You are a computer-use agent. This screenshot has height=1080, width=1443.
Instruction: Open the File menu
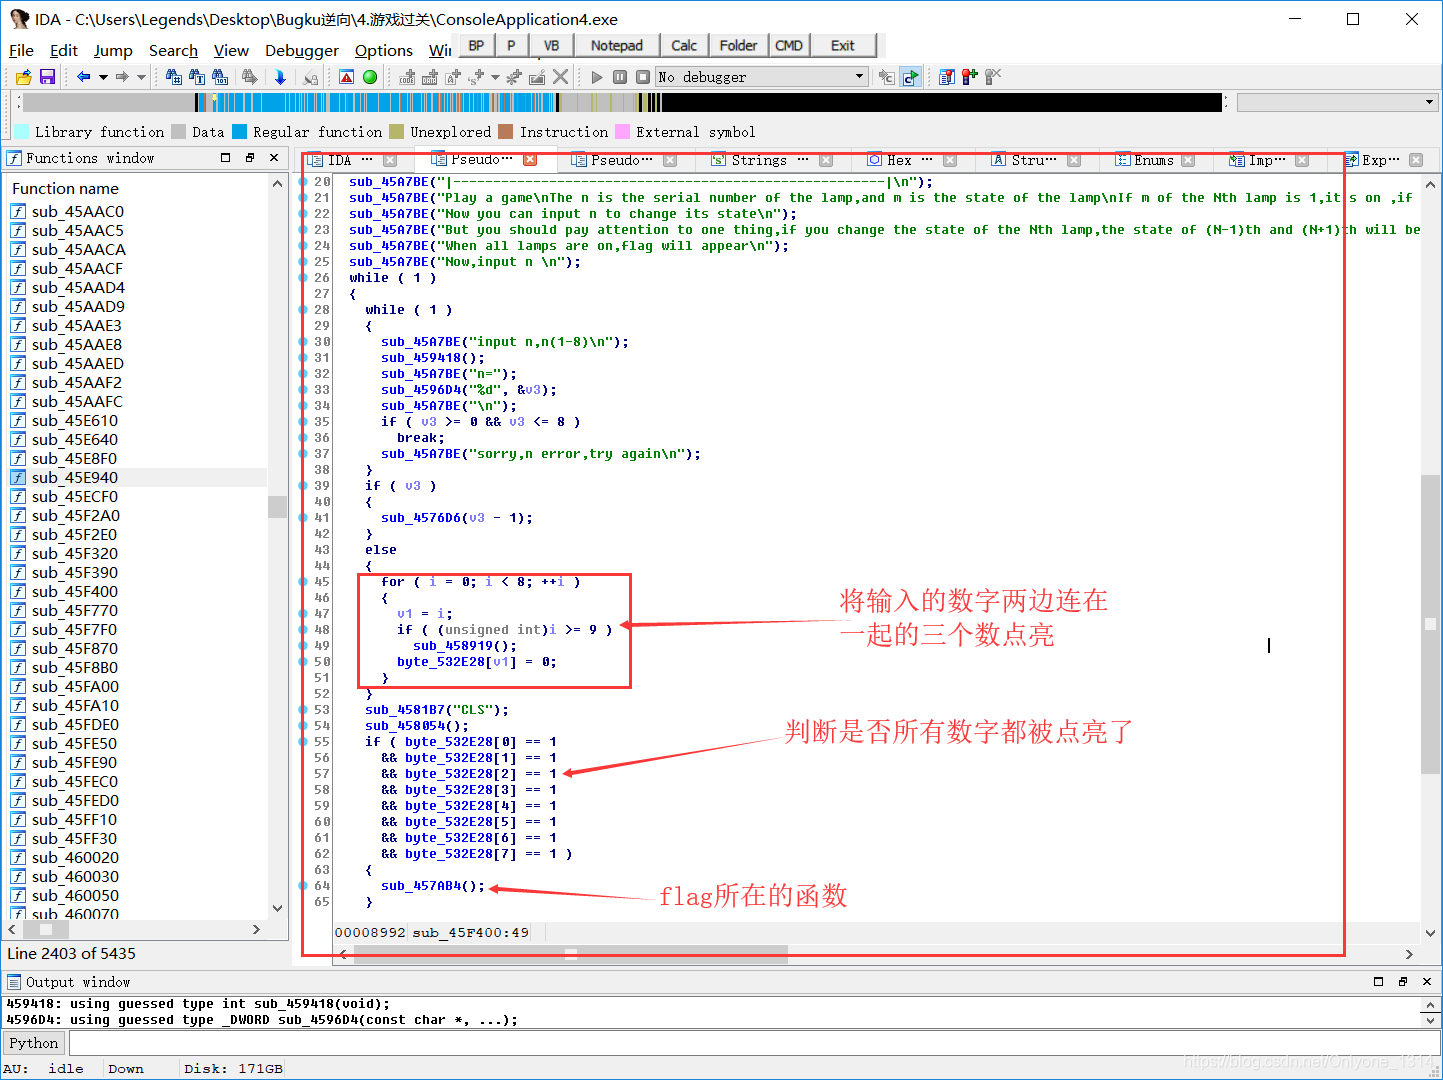pos(21,50)
